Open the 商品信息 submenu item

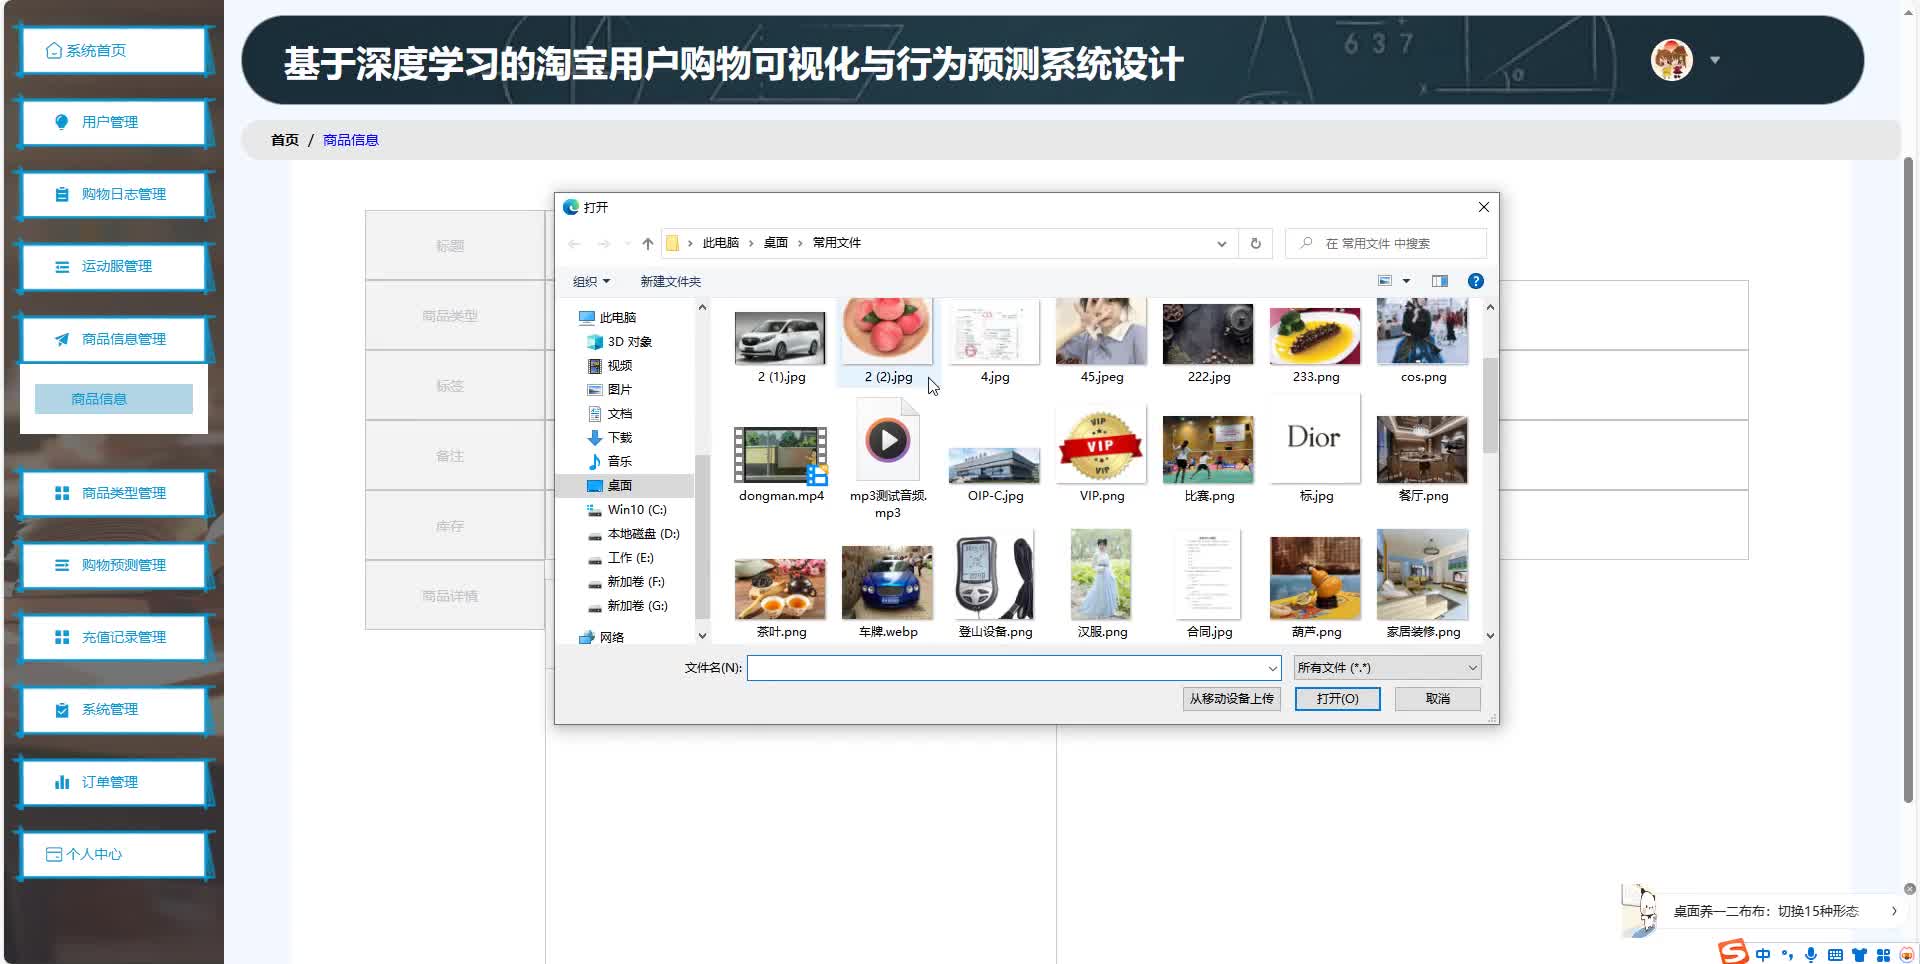point(113,398)
